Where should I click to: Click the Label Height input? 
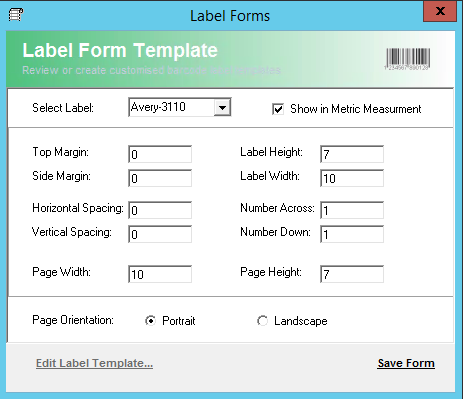[x=352, y=154]
